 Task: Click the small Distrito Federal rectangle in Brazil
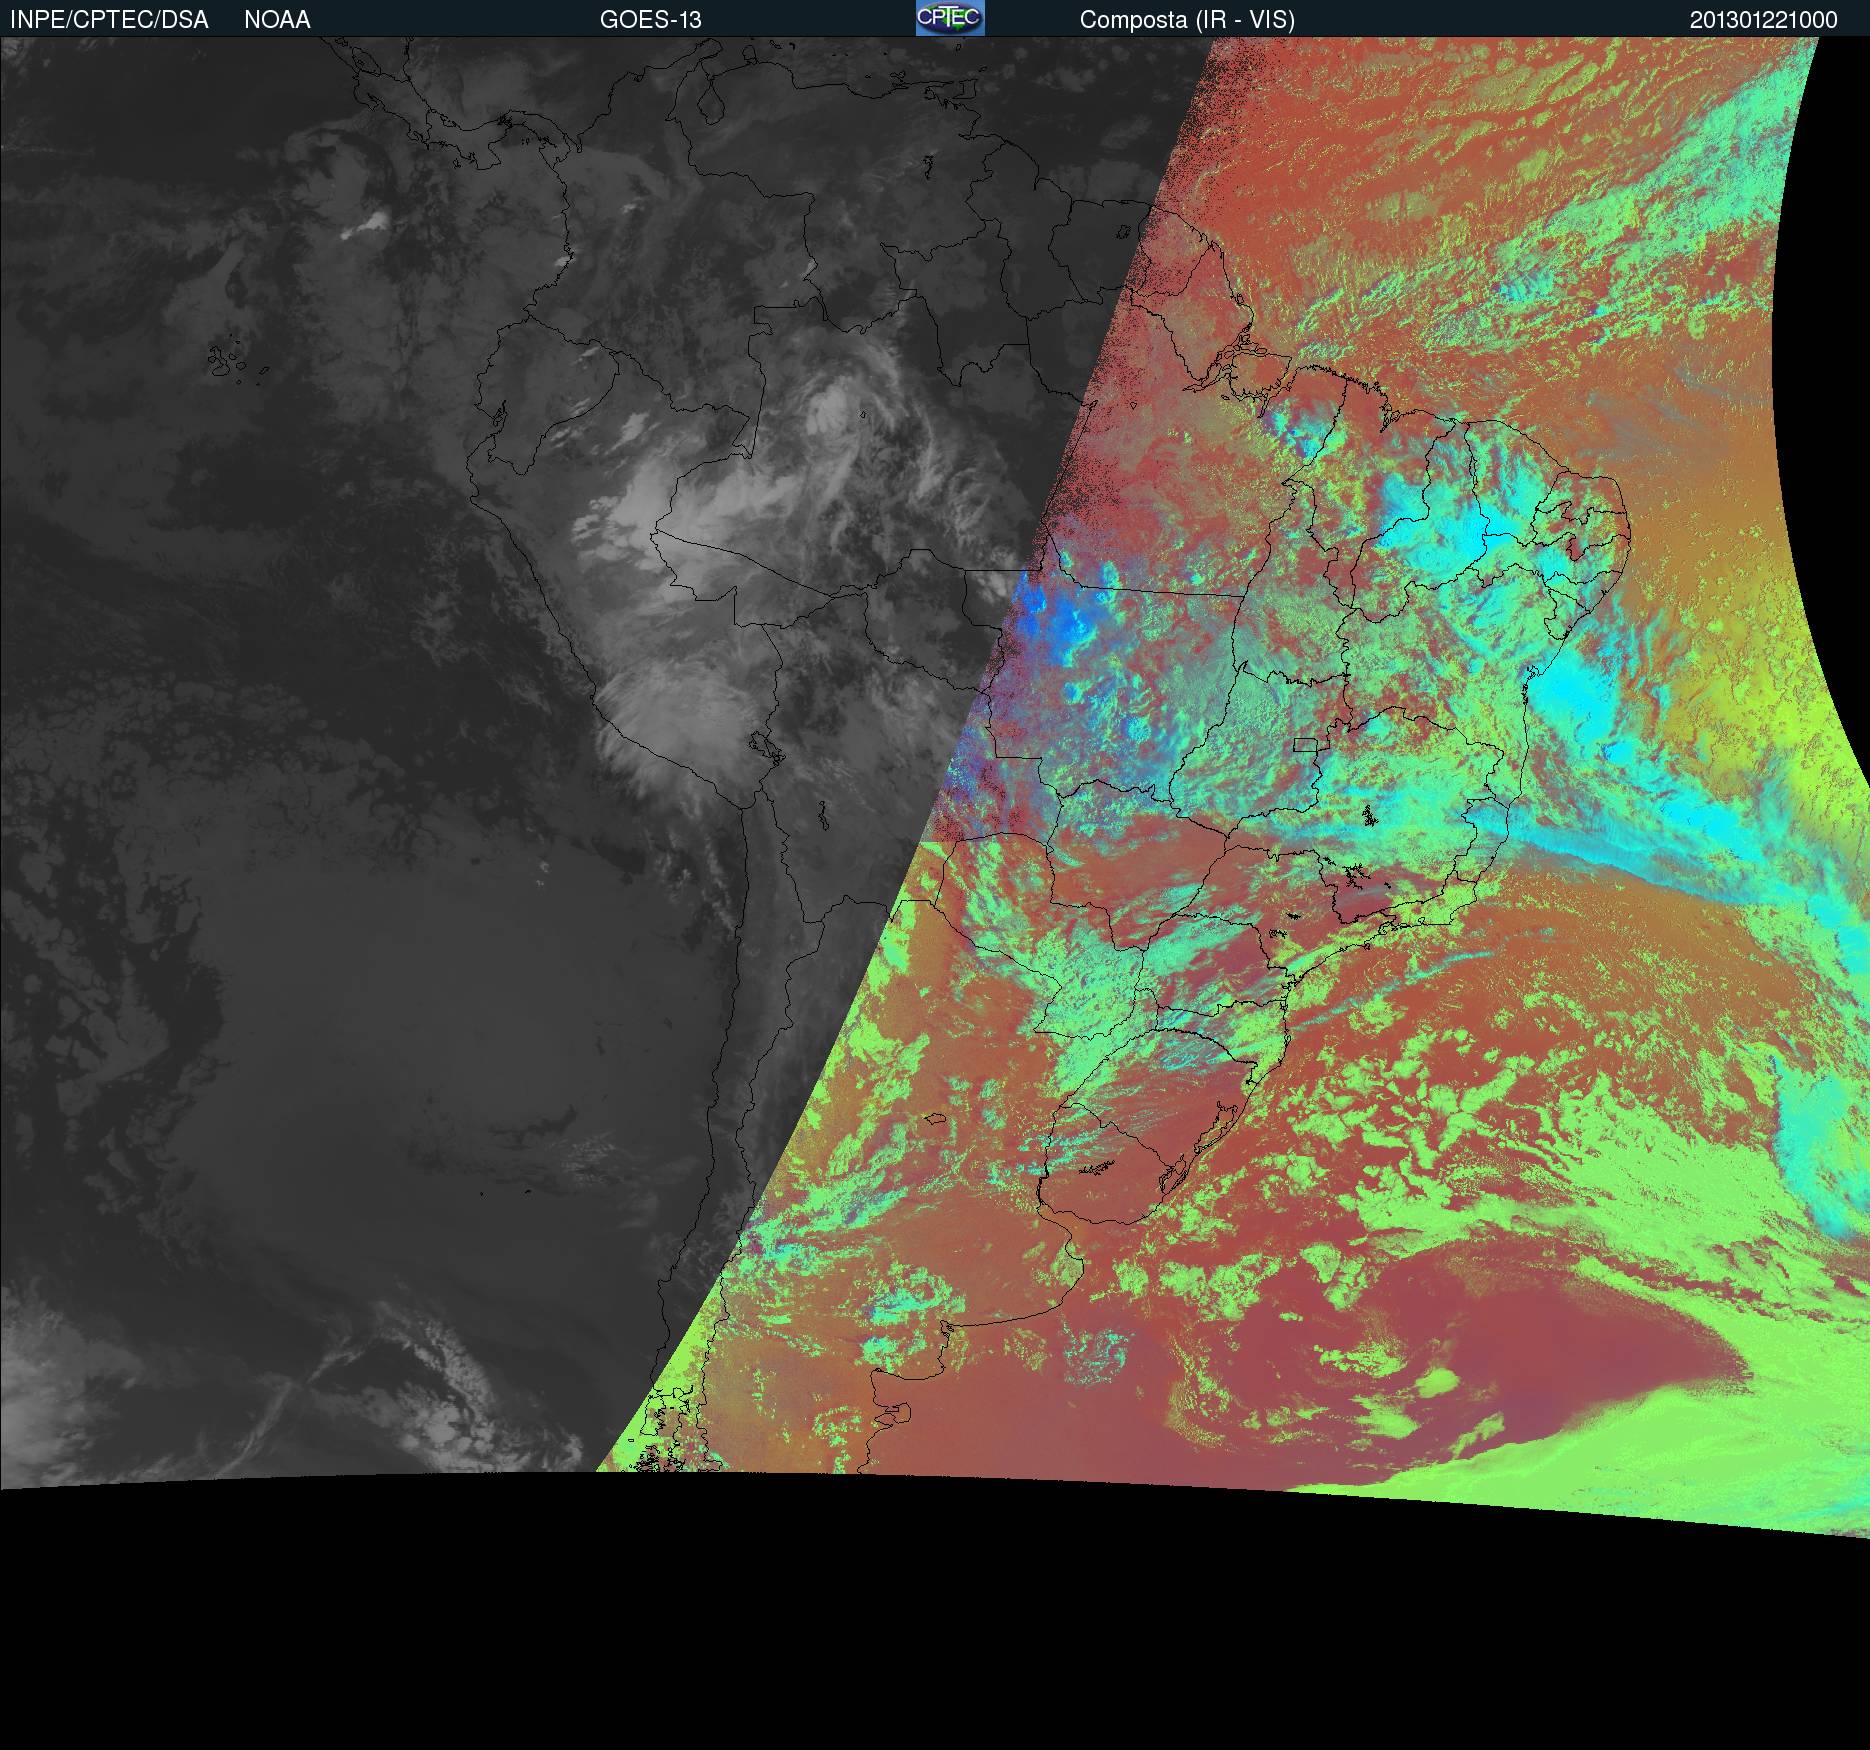[1305, 744]
